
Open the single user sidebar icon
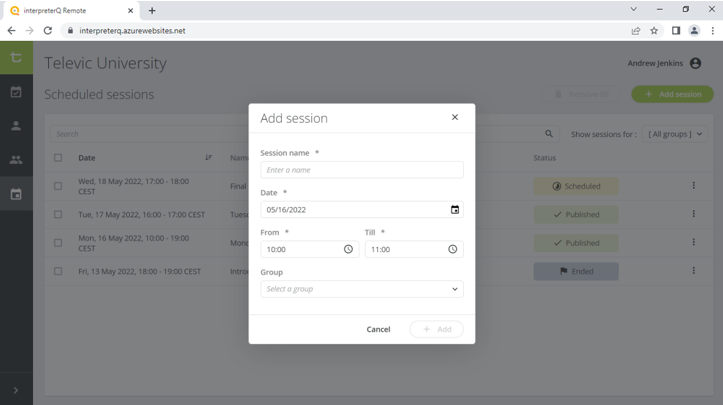click(16, 125)
